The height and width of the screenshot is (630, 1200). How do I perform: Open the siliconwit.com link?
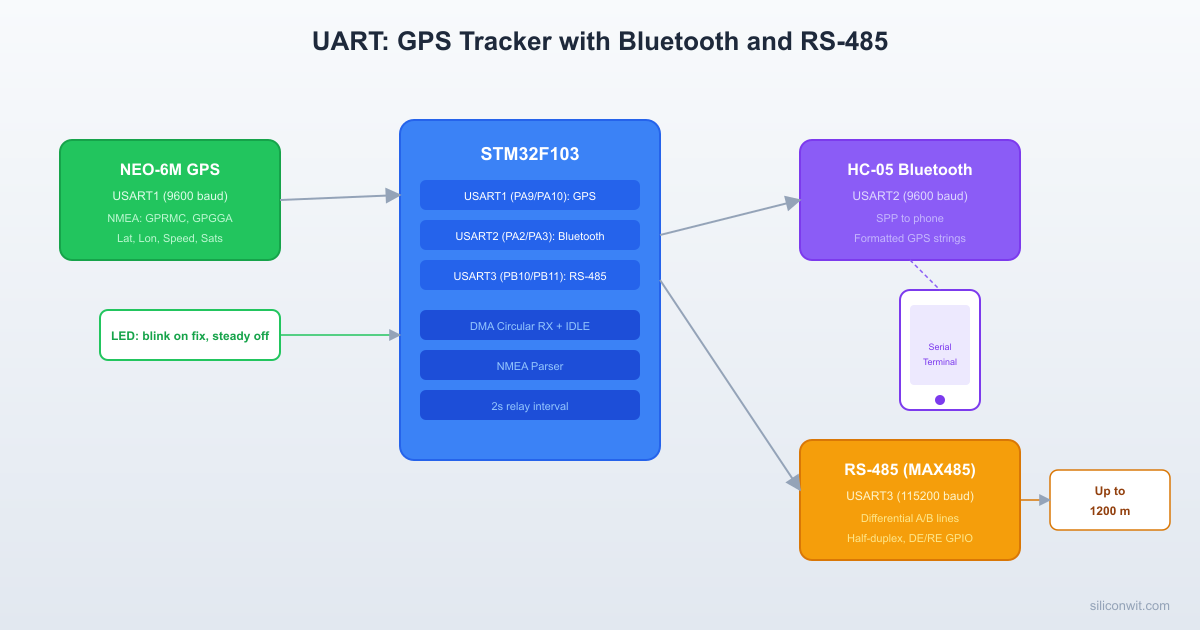tap(1128, 606)
